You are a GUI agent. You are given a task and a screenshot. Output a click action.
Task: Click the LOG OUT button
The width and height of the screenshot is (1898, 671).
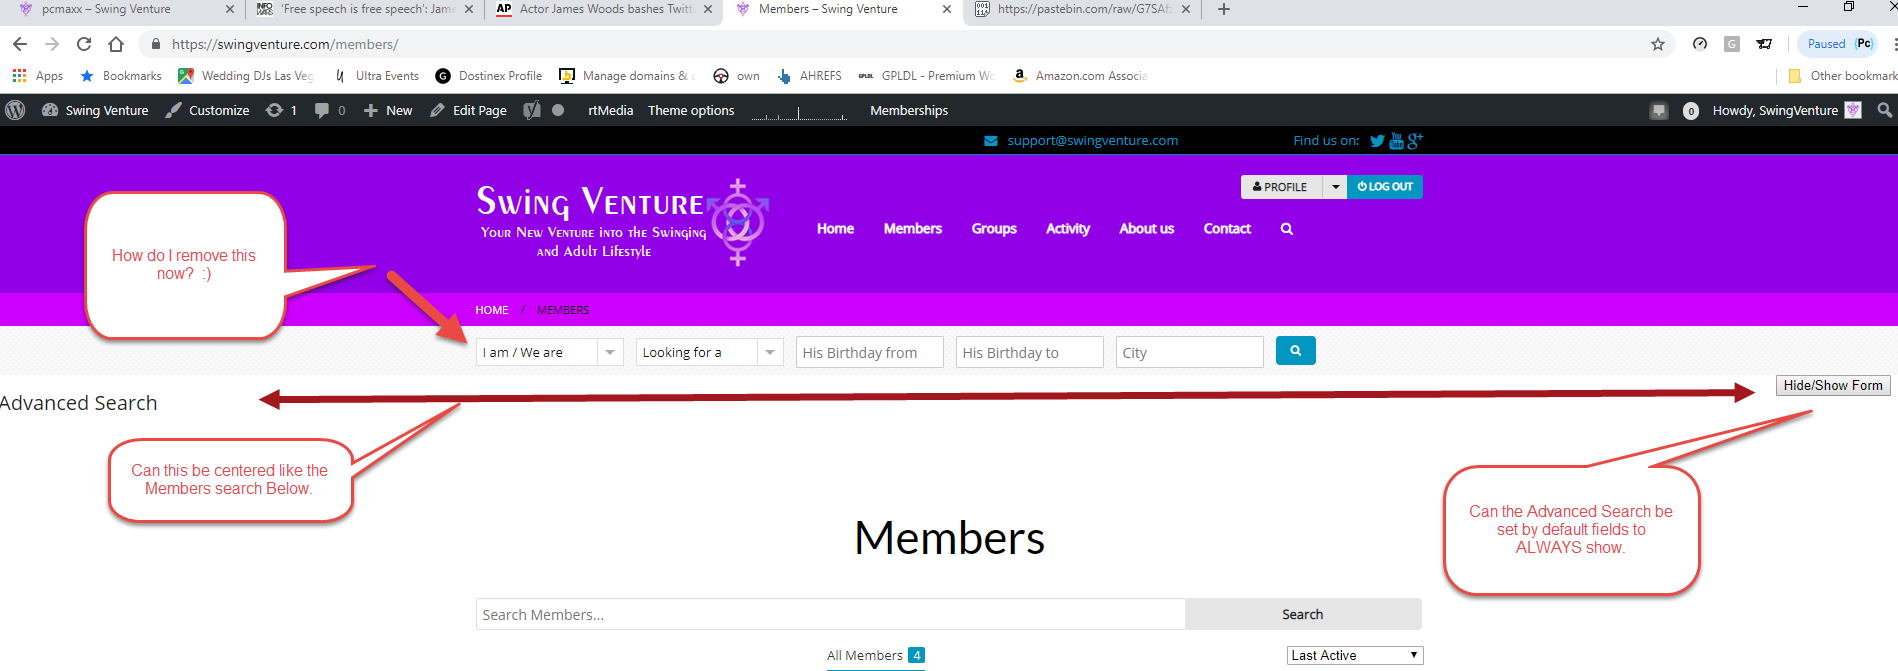point(1384,187)
